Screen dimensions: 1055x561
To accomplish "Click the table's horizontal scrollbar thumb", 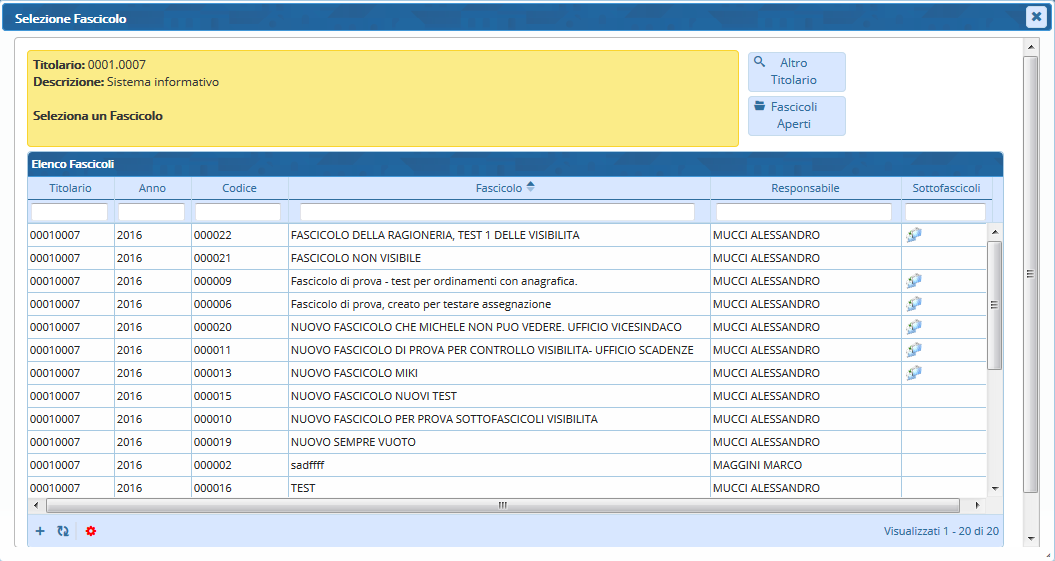I will tap(502, 506).
